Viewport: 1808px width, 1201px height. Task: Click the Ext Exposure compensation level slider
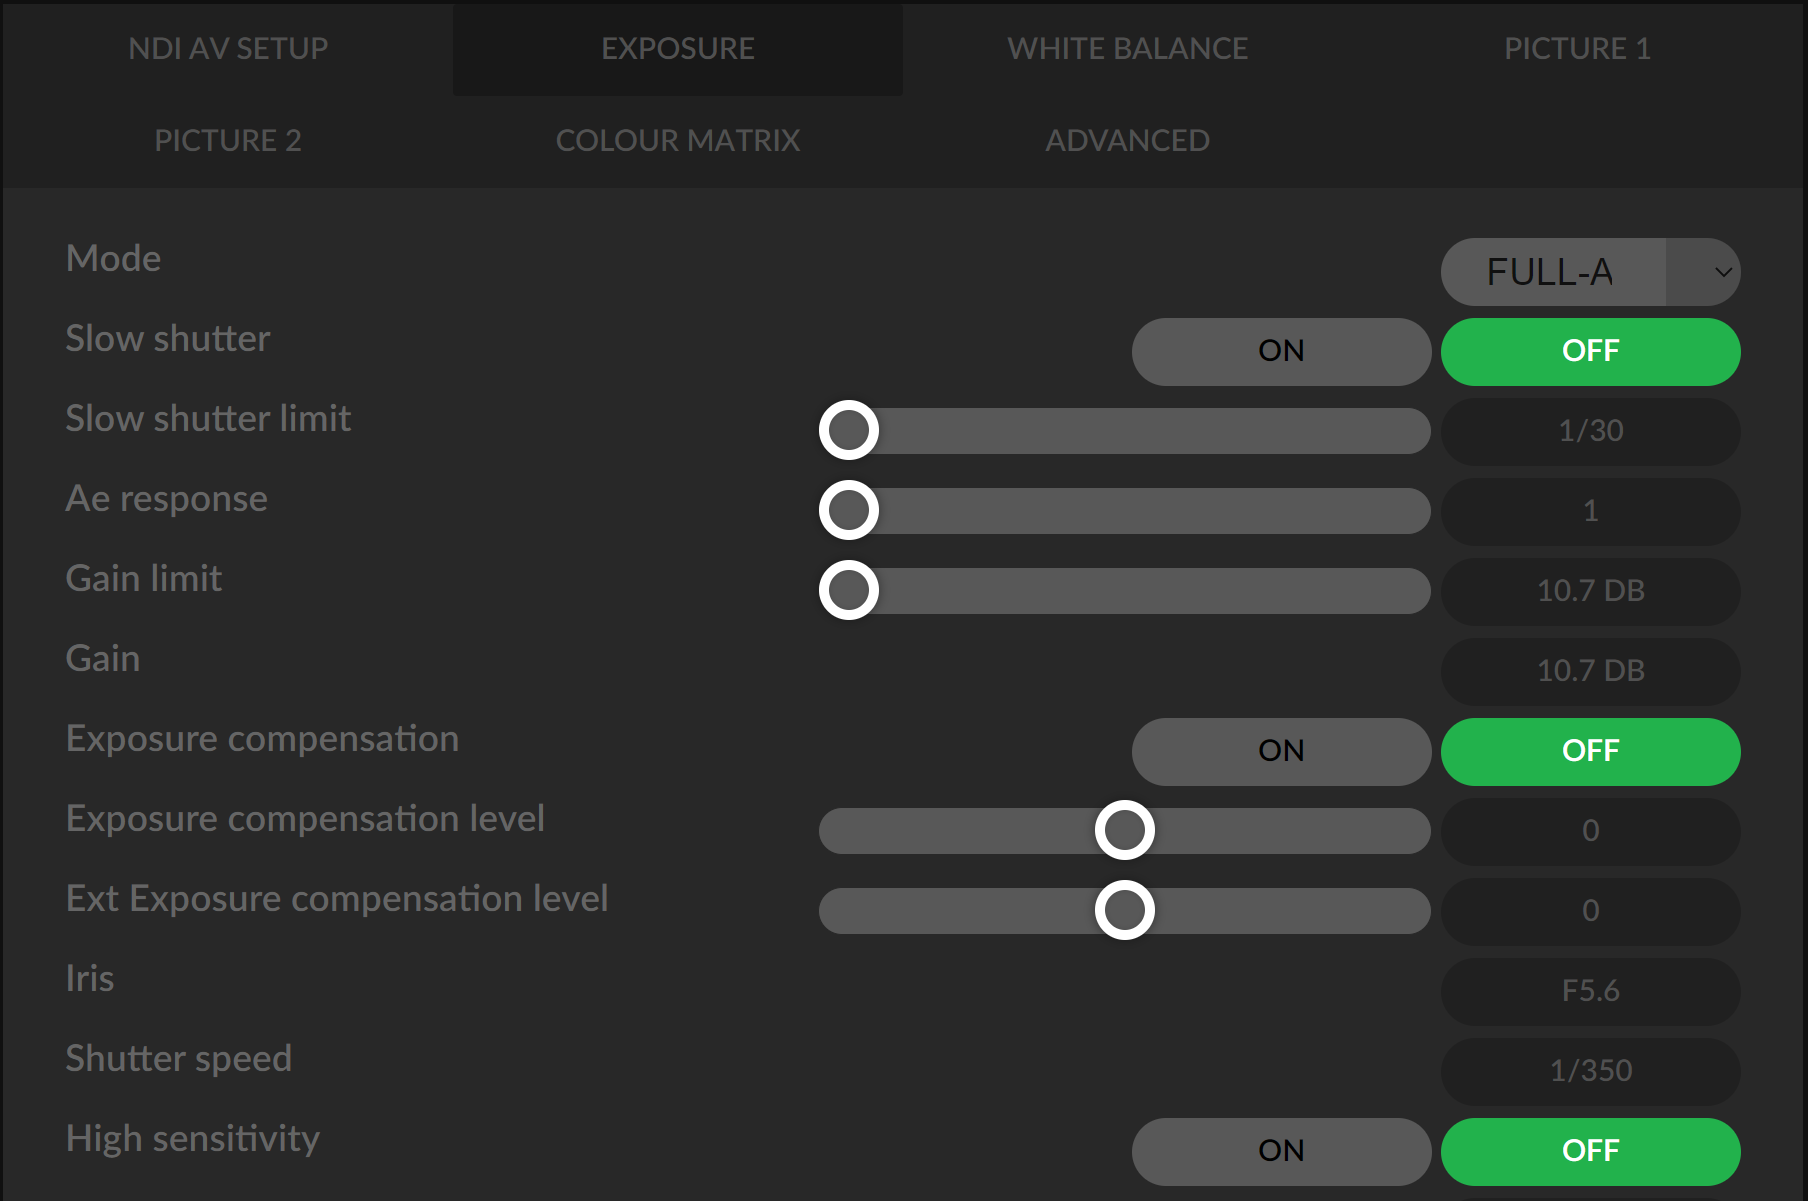pyautogui.click(x=1125, y=911)
